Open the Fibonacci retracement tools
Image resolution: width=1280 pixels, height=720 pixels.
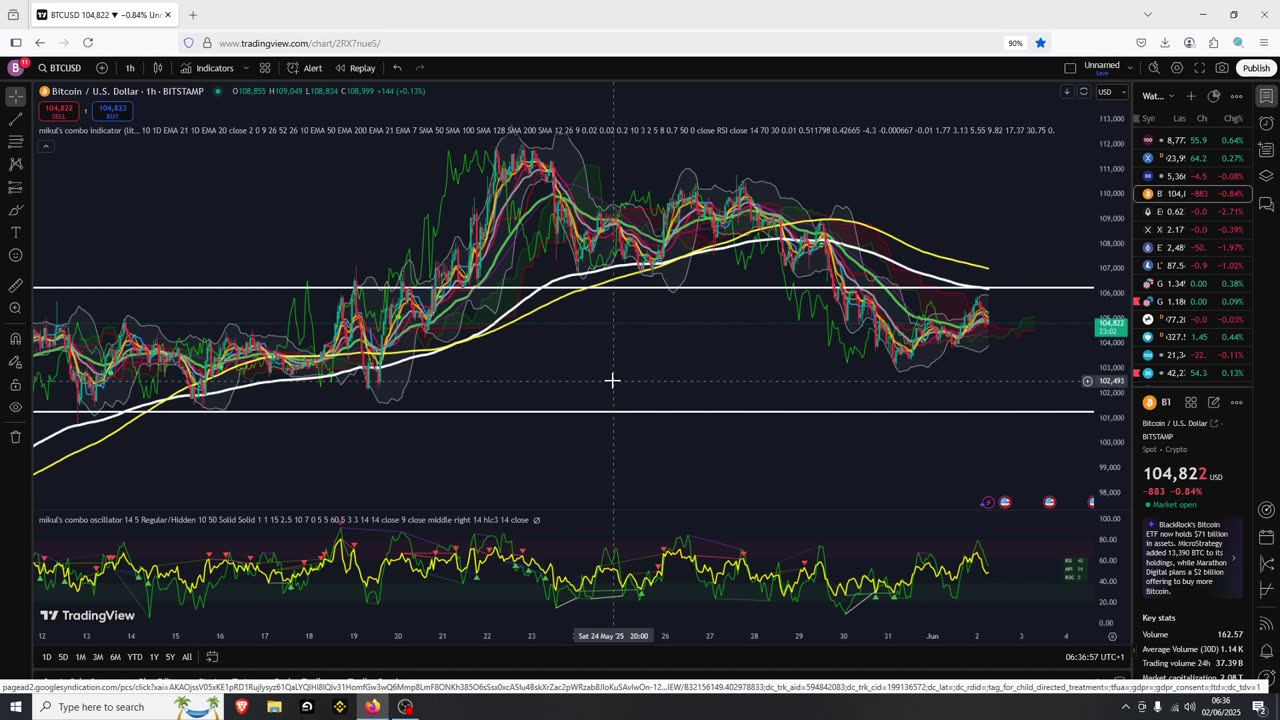[16, 142]
